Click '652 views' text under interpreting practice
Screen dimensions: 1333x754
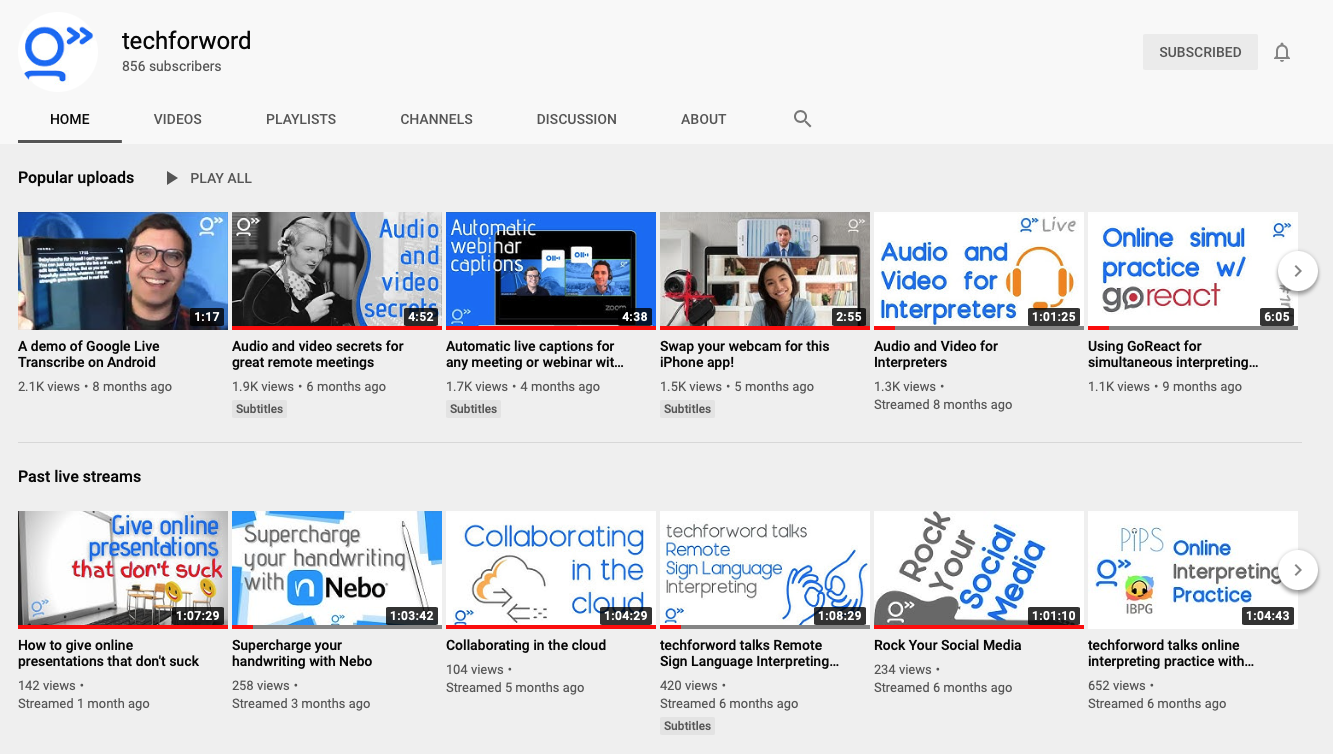point(1117,686)
